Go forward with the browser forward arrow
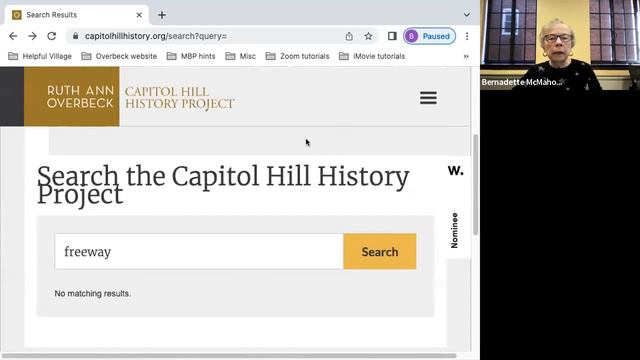Screen dimensions: 640x360 (x=32, y=36)
